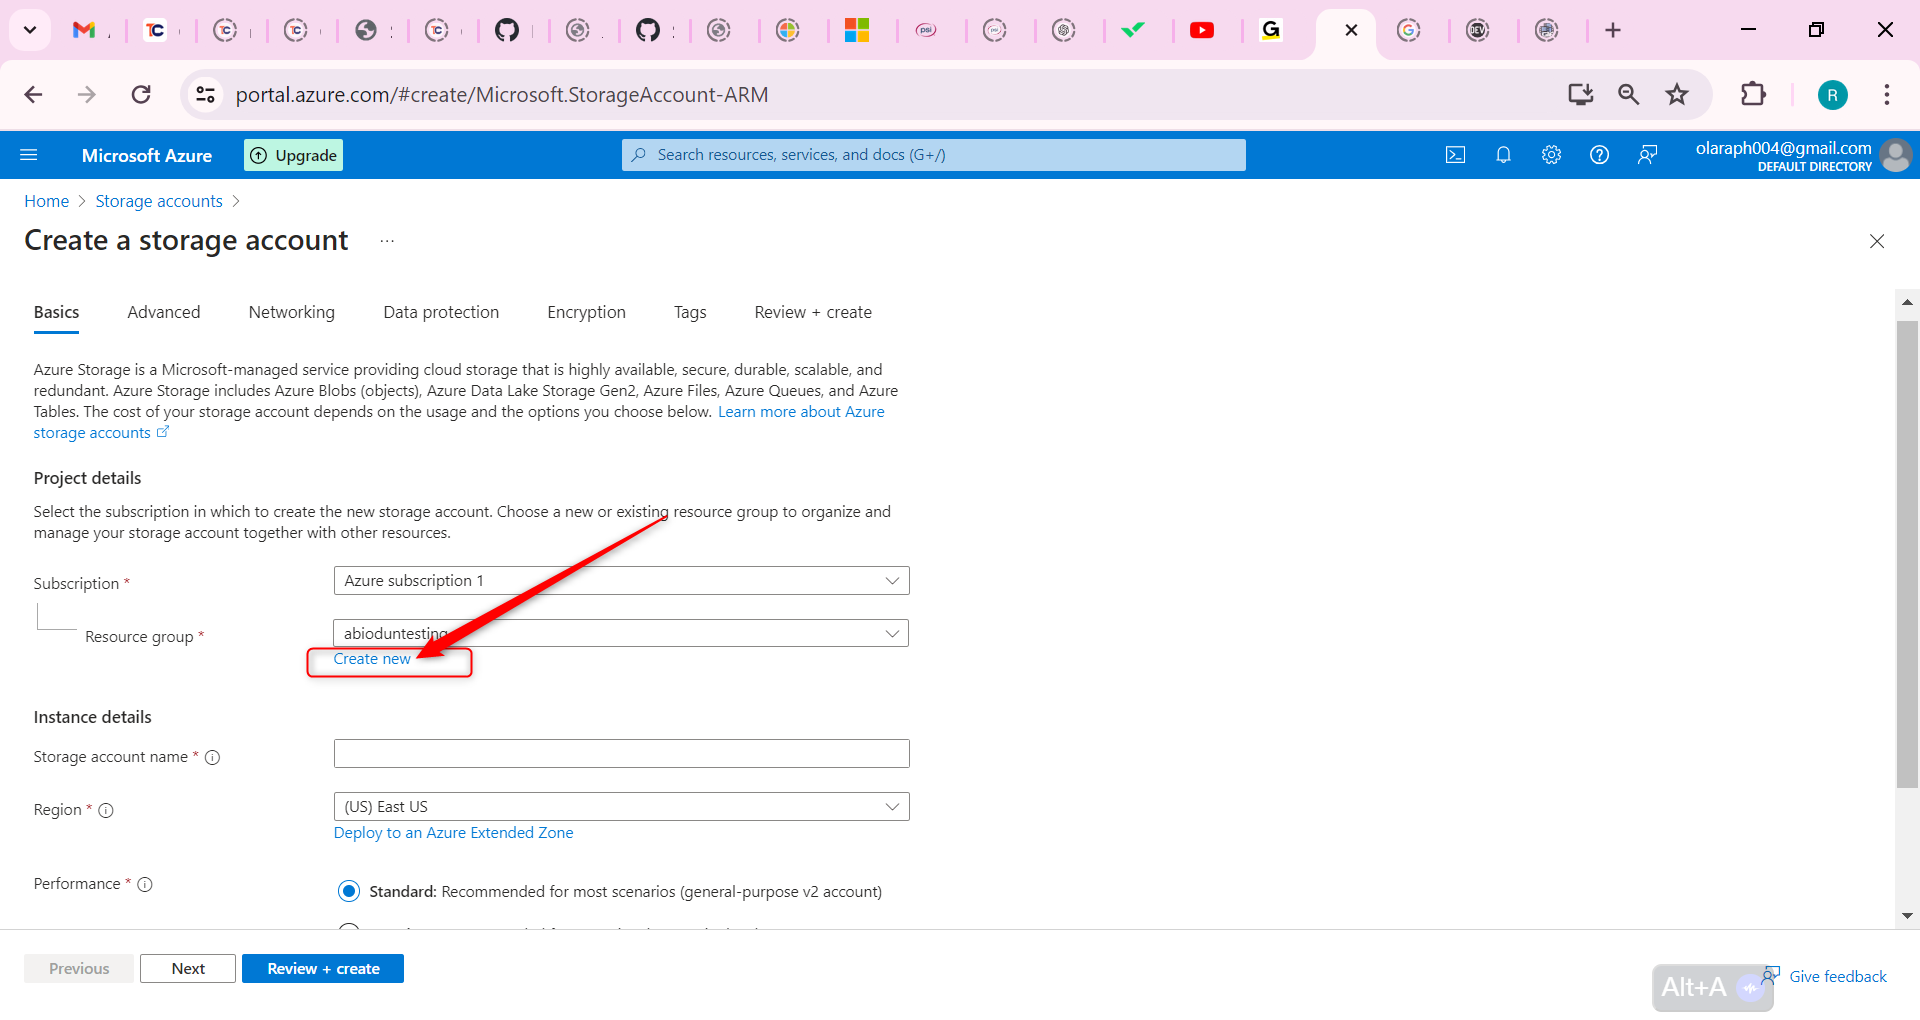Show info tooltip for Region
The width and height of the screenshot is (1920, 1020).
(106, 811)
